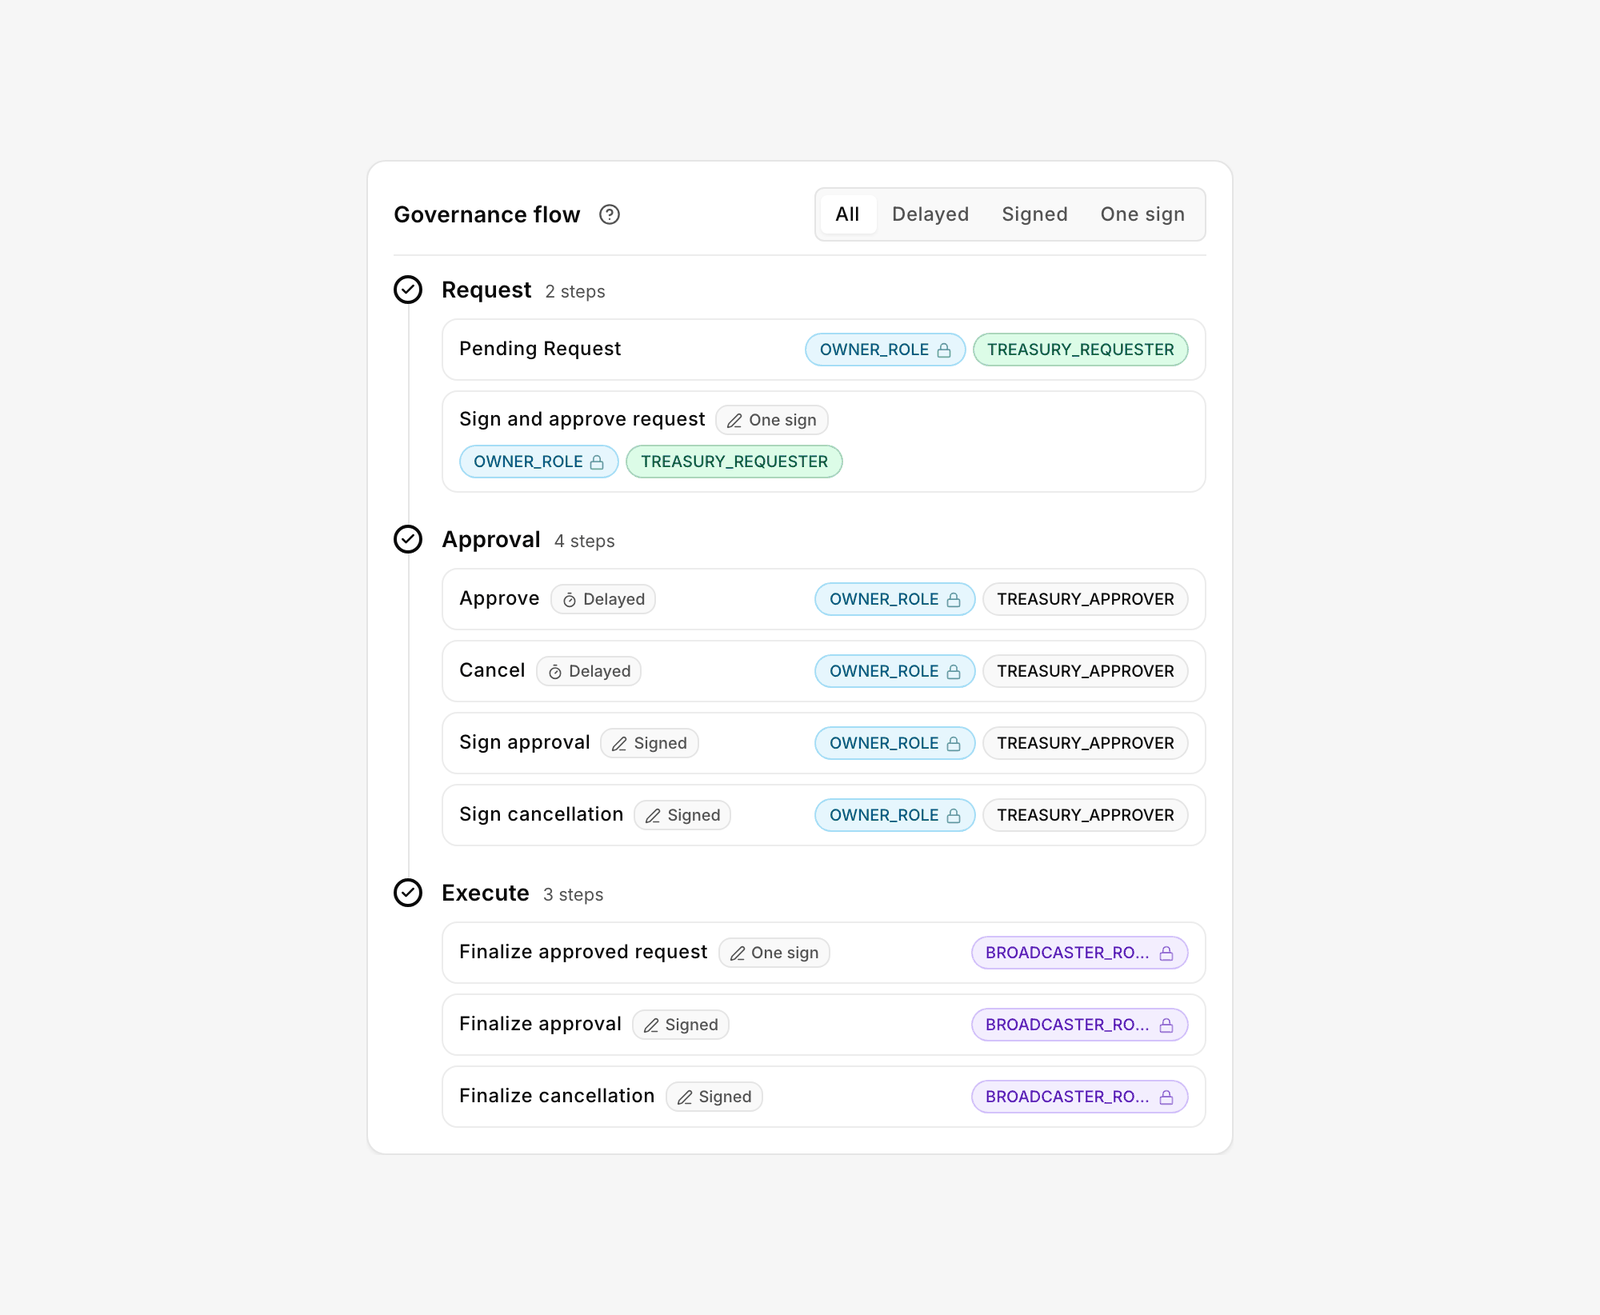Click TREASURY_REQUESTER badge under Sign and approve request
The image size is (1600, 1315).
click(734, 462)
